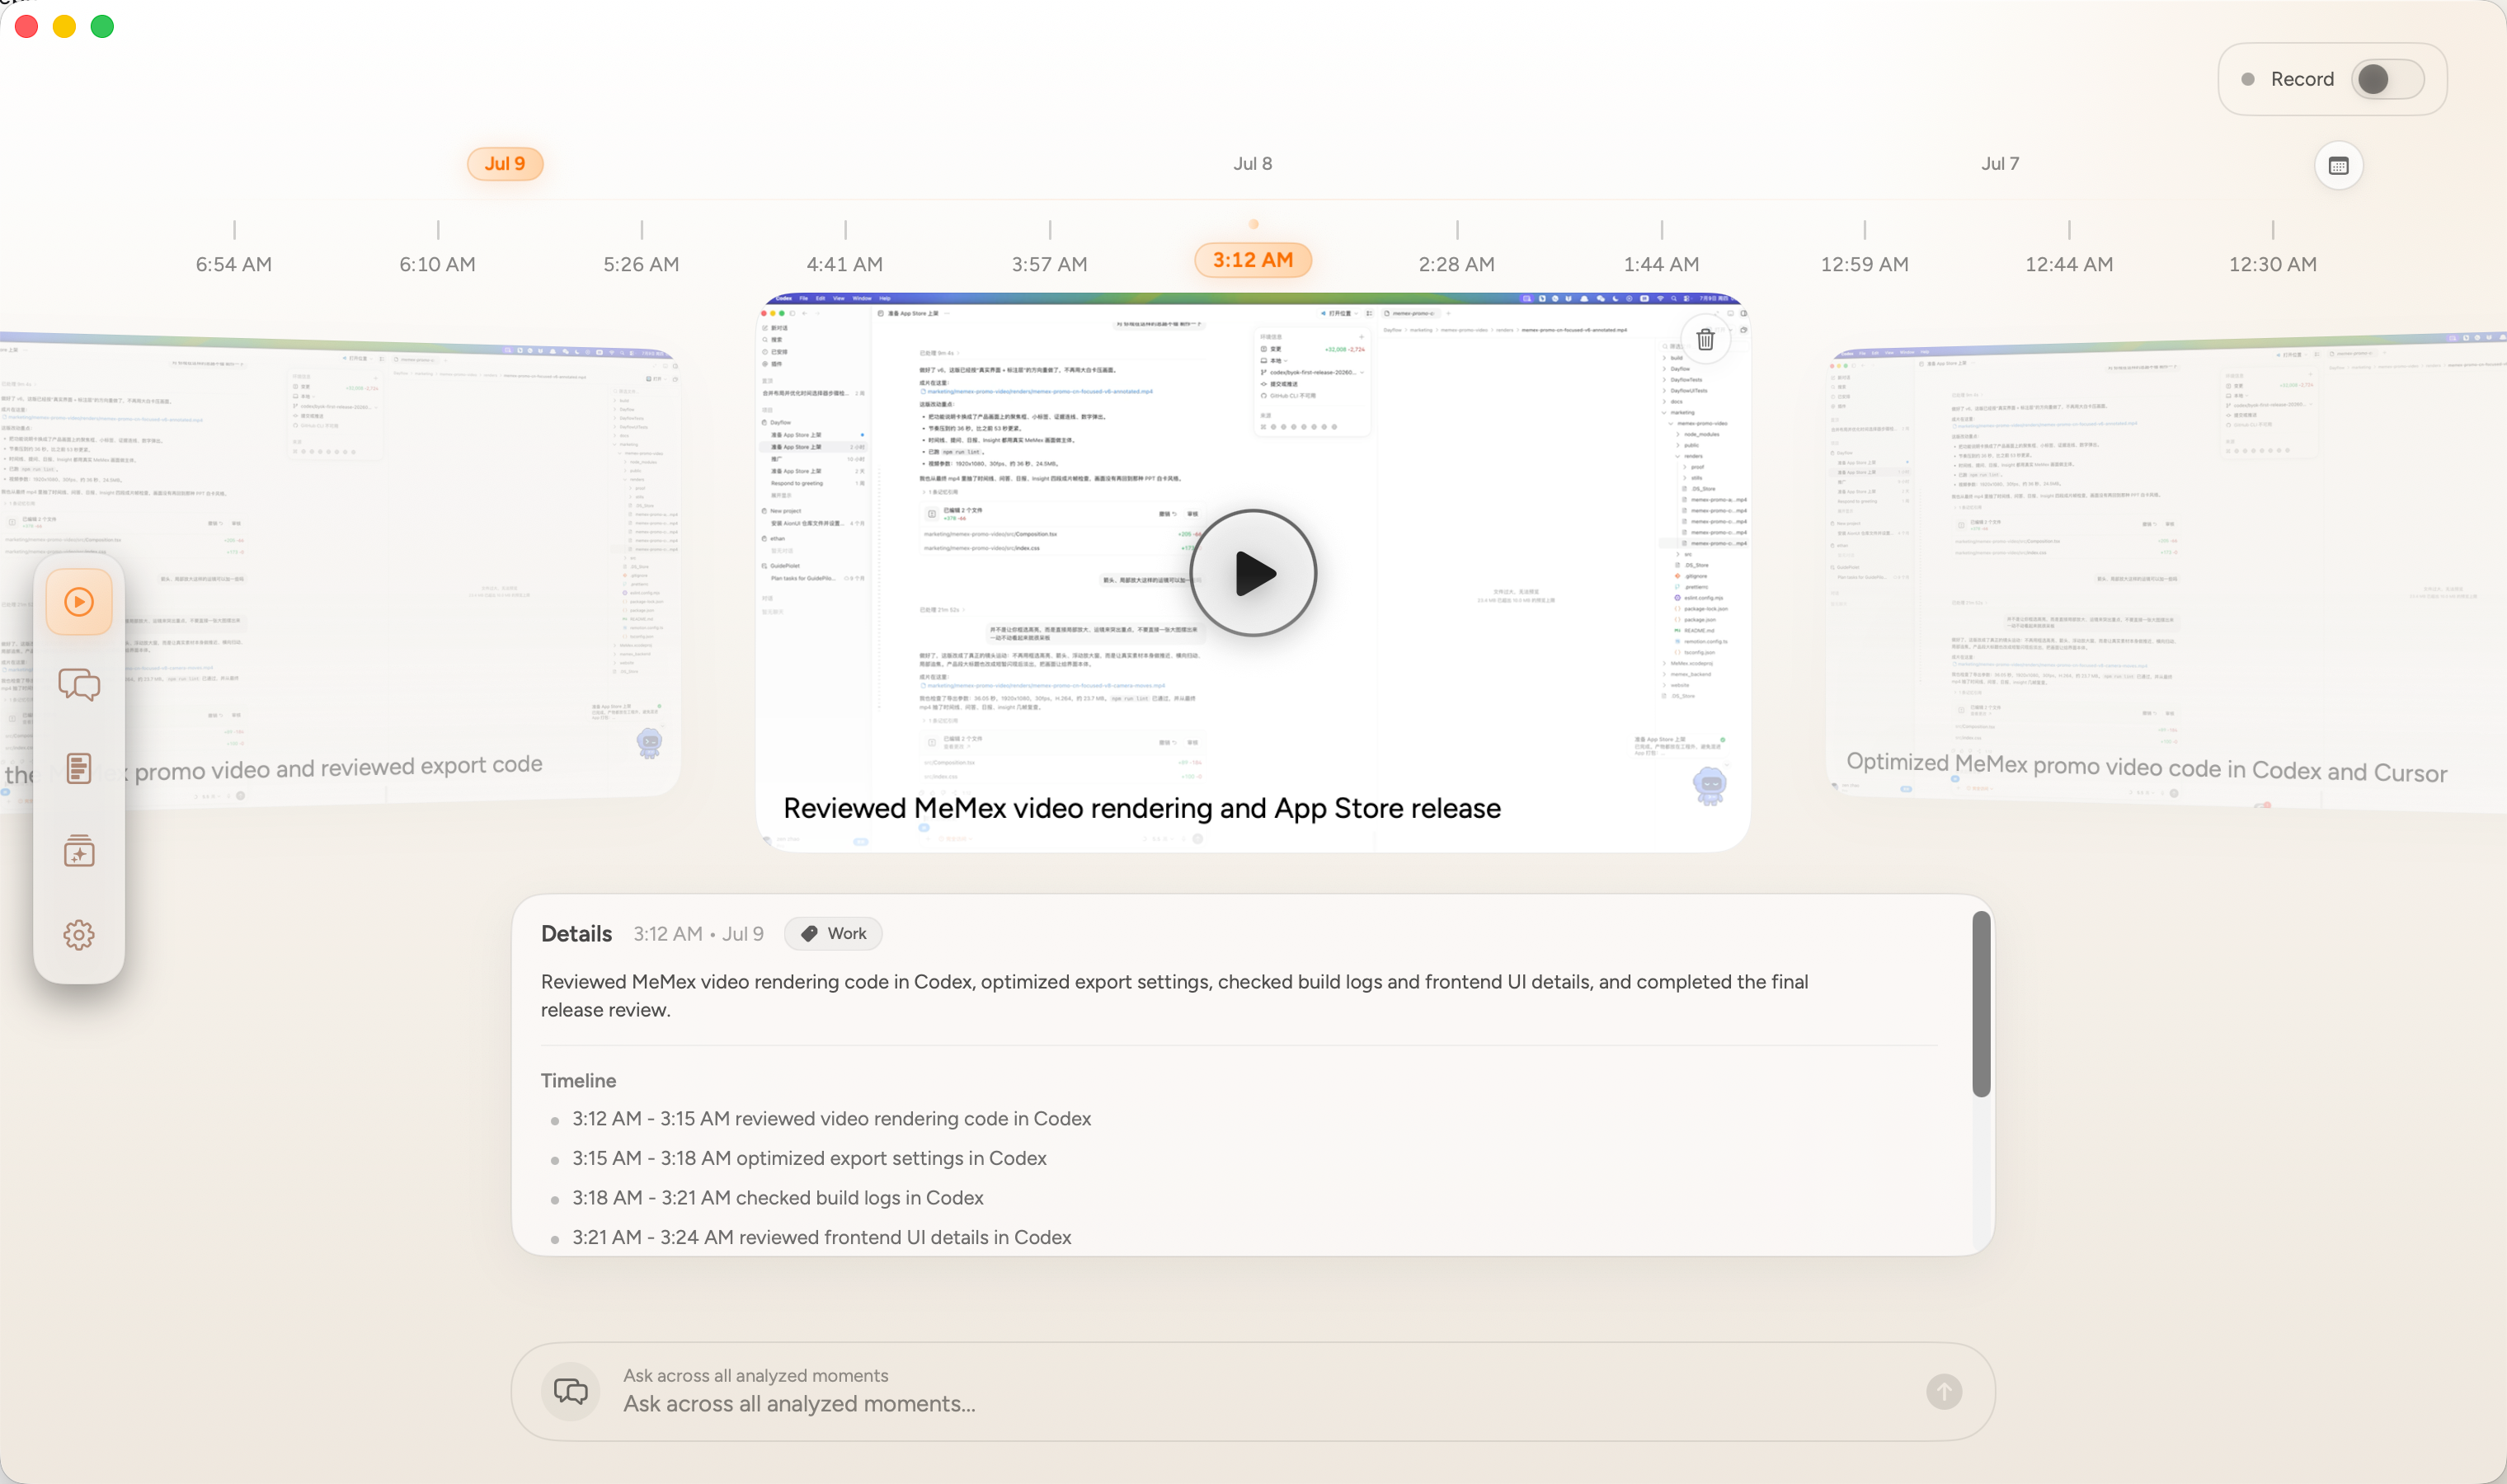This screenshot has width=2507, height=1484.
Task: Jump to Jul 9 date
Action: 505,164
